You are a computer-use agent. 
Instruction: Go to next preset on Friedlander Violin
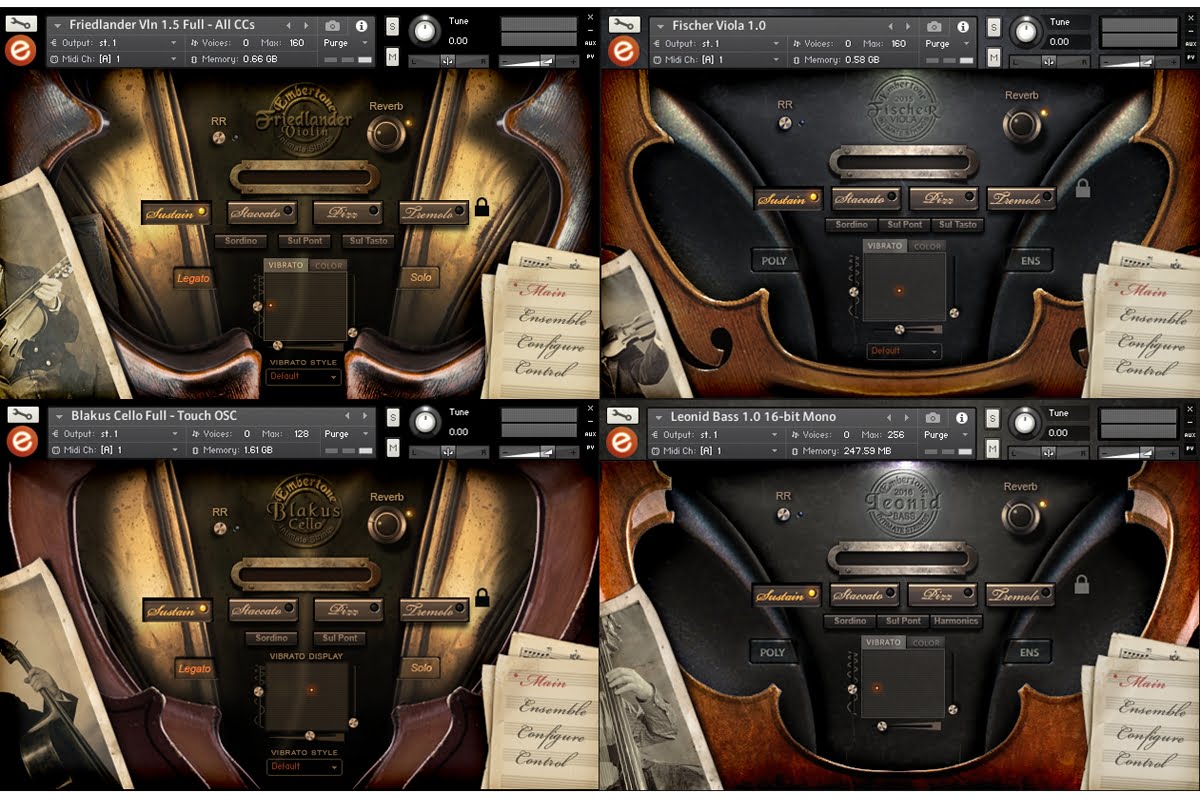(x=307, y=25)
